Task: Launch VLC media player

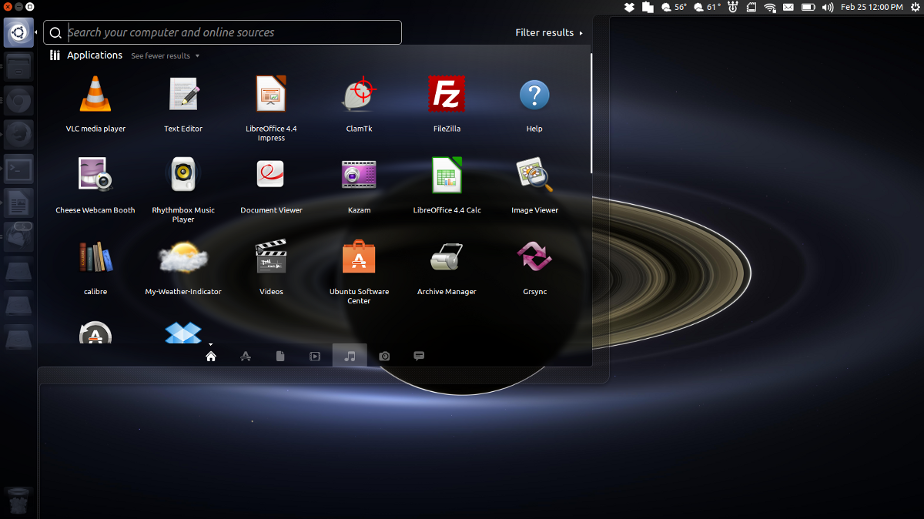Action: tap(95, 104)
